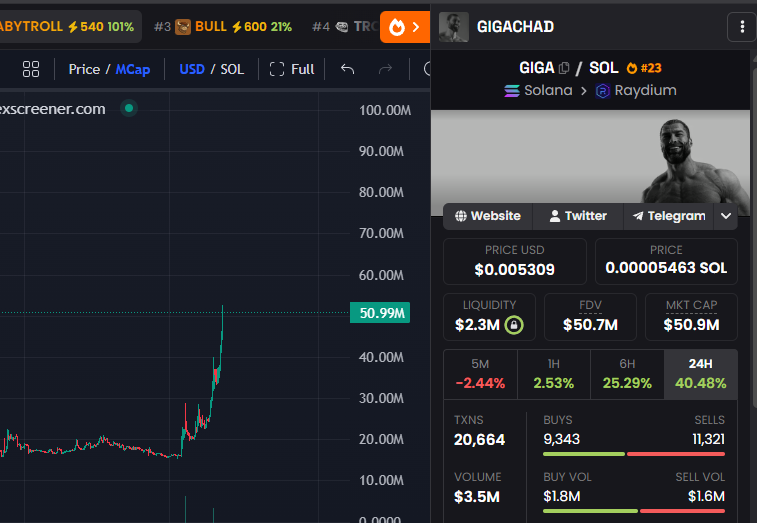Viewport: 757px width, 523px height.
Task: Select the 5M timeframe tab
Action: (x=480, y=374)
